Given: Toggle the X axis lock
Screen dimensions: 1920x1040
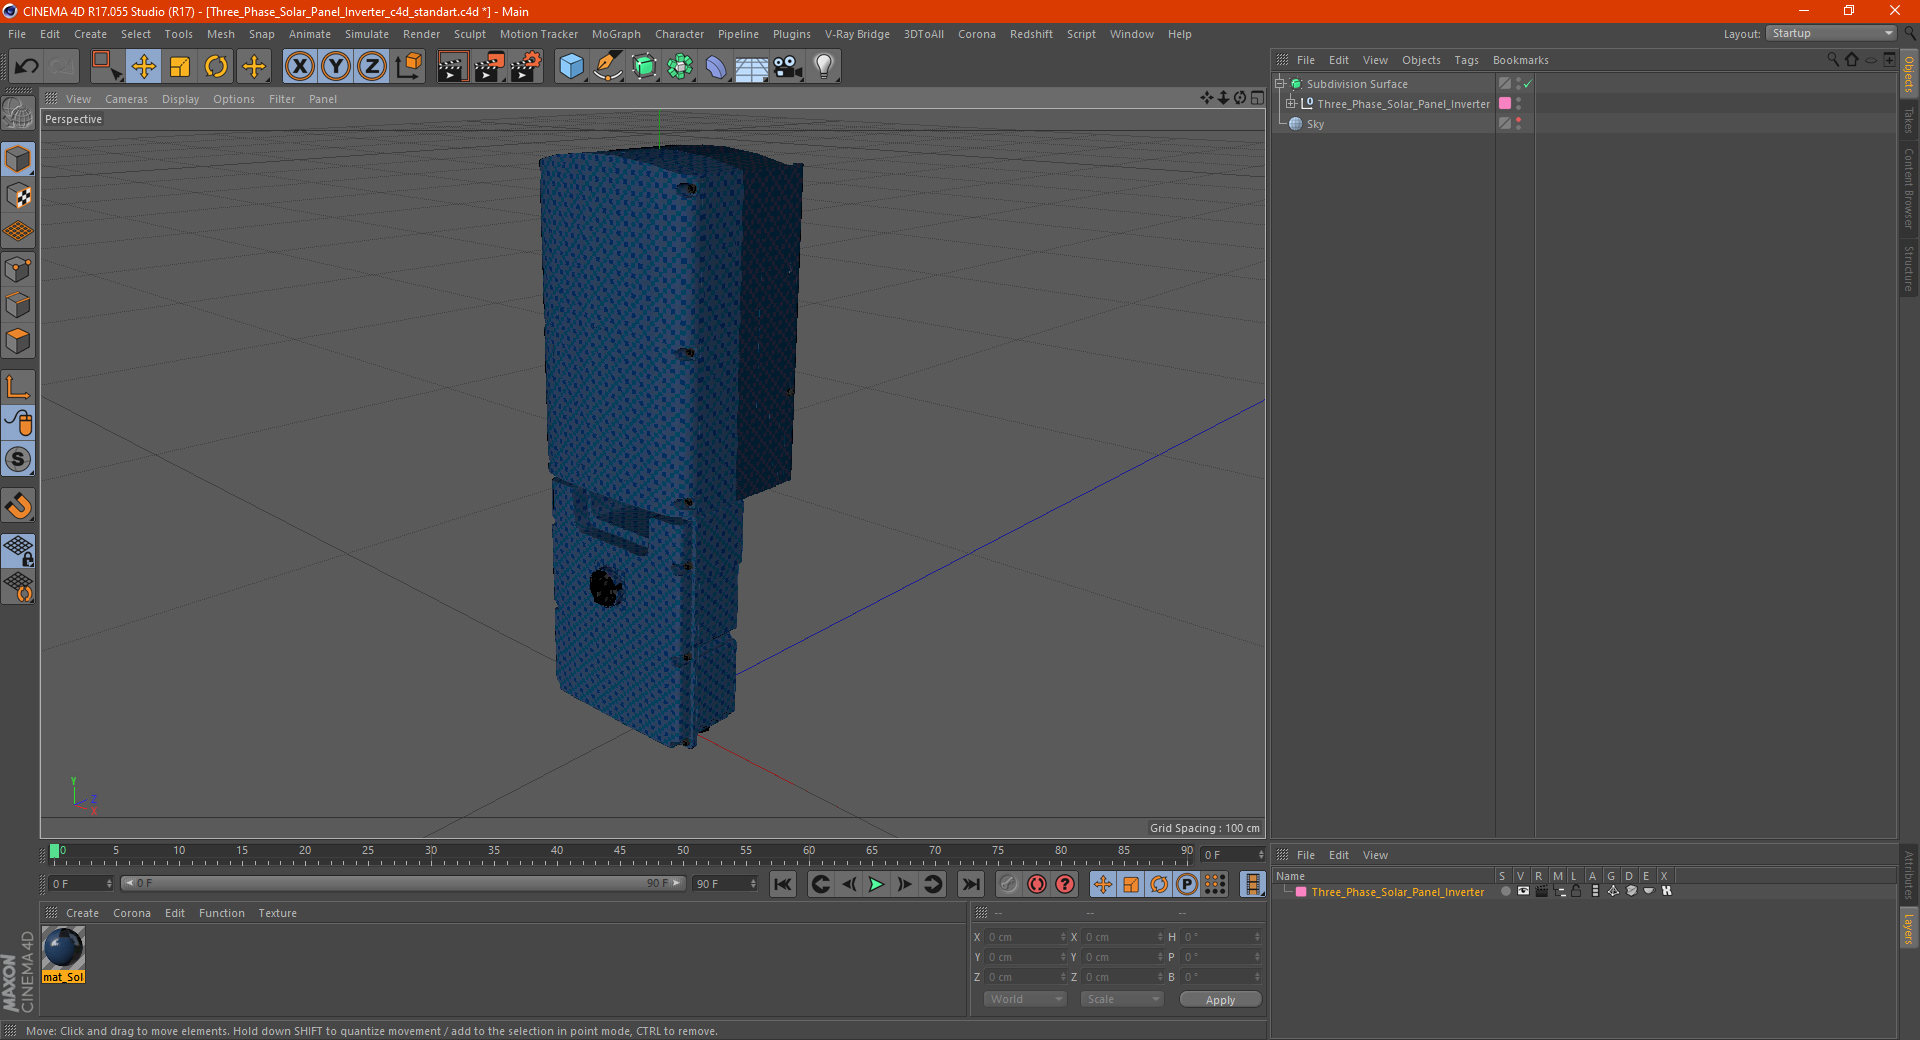Looking at the screenshot, I should pyautogui.click(x=299, y=67).
